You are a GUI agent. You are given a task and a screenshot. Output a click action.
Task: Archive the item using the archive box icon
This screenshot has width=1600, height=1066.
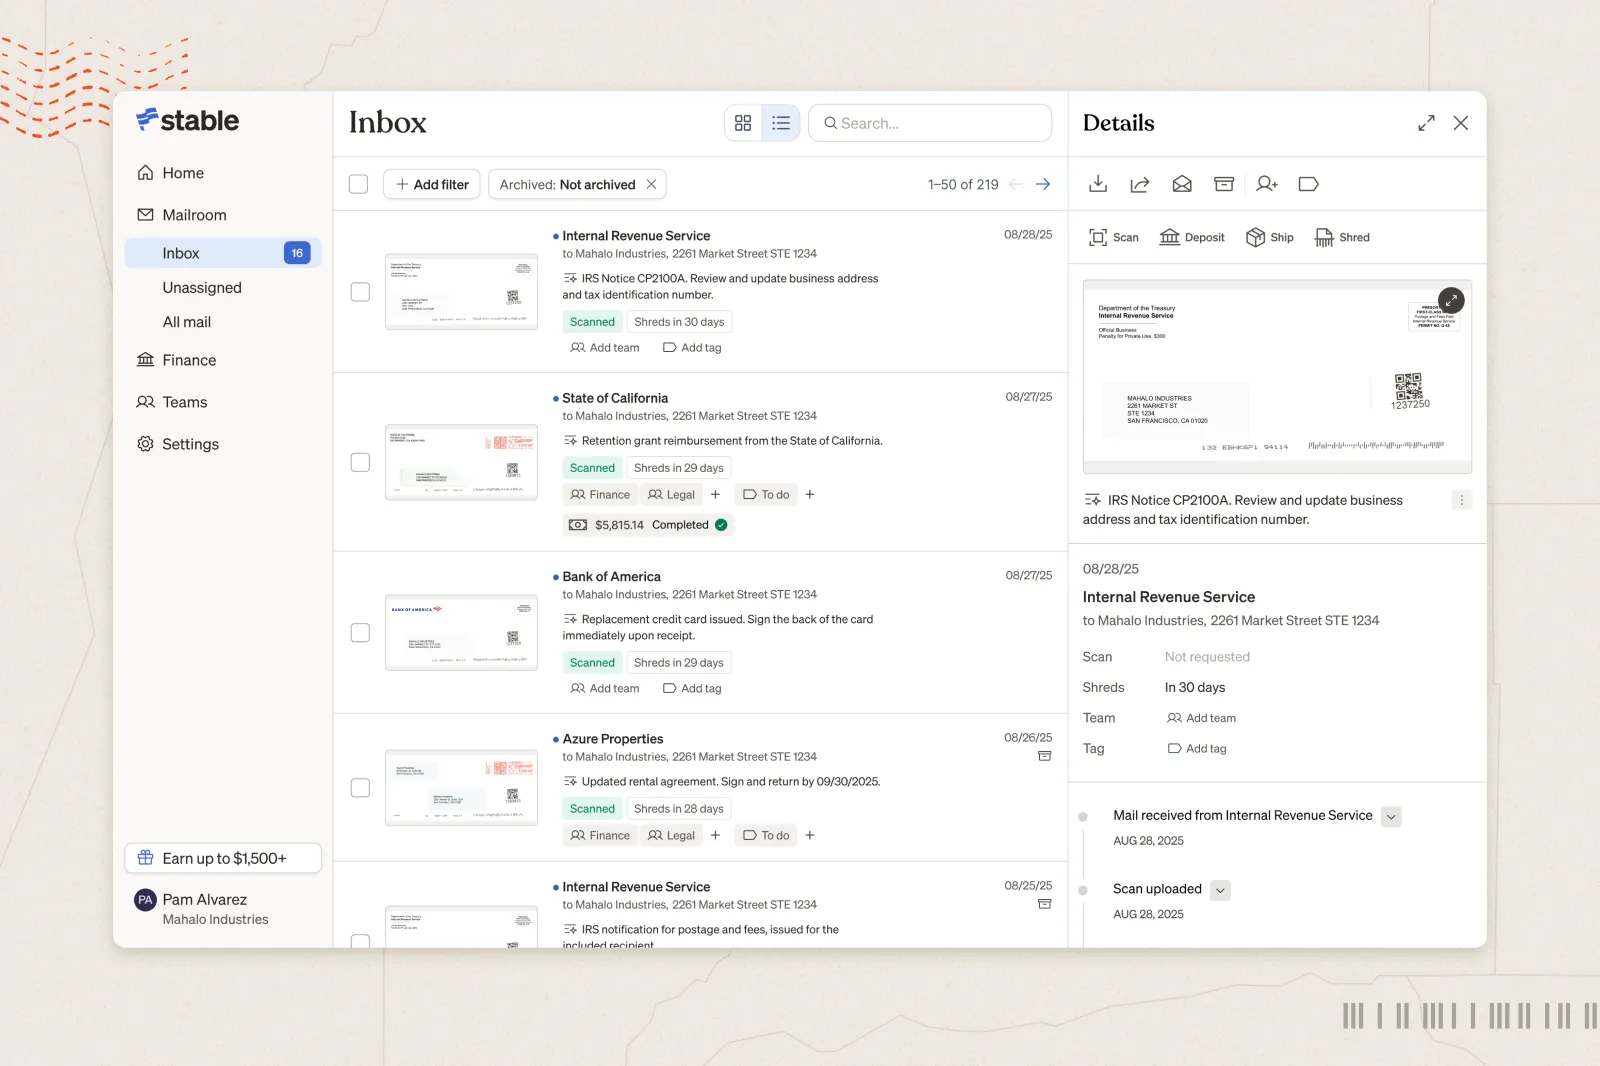tap(1224, 184)
